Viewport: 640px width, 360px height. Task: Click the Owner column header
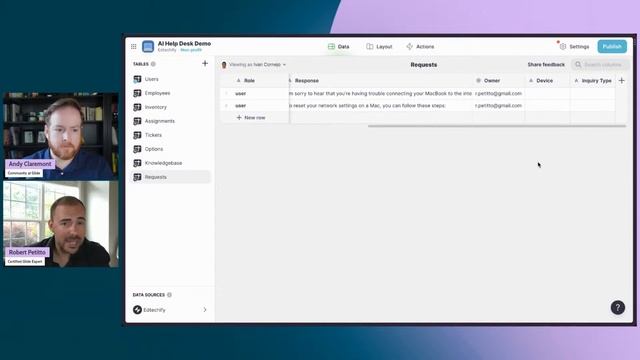(x=499, y=80)
